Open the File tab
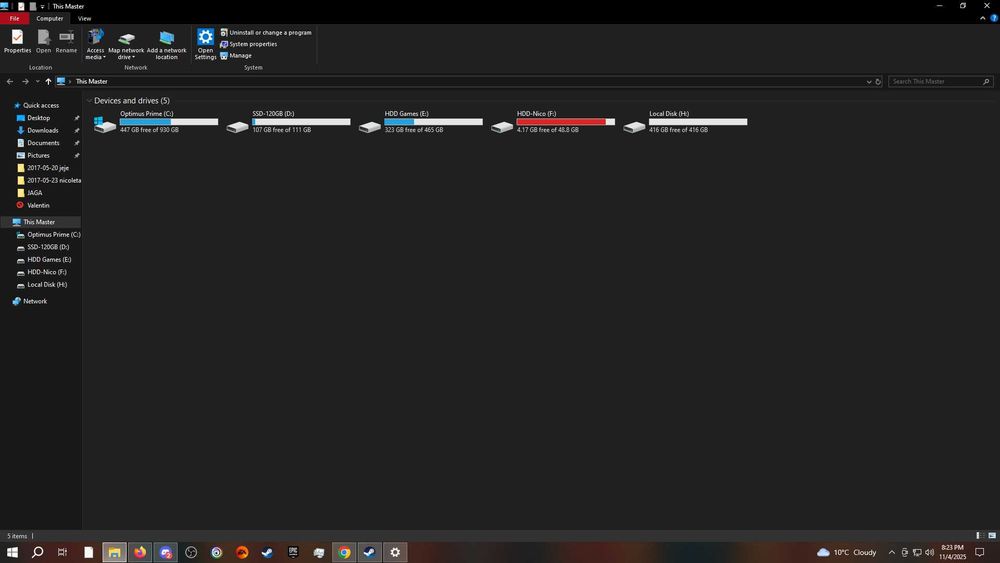 [14, 18]
